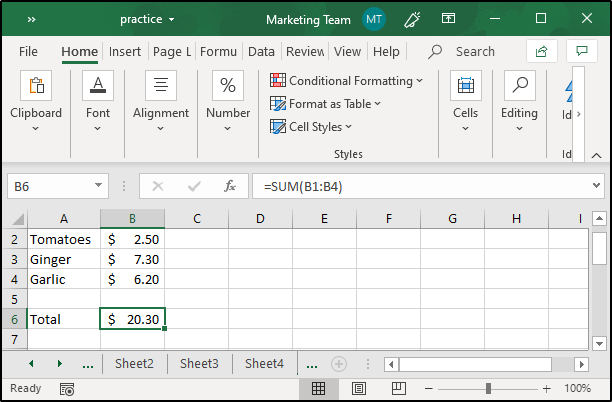Click the Zoom out minus button
612x402 pixels.
coord(429,389)
